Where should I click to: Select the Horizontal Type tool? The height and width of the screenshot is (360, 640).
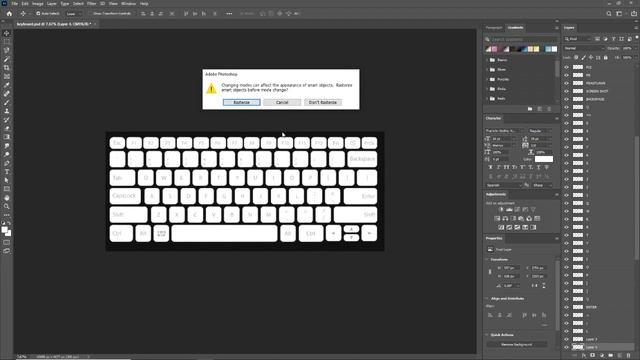click(x=7, y=171)
